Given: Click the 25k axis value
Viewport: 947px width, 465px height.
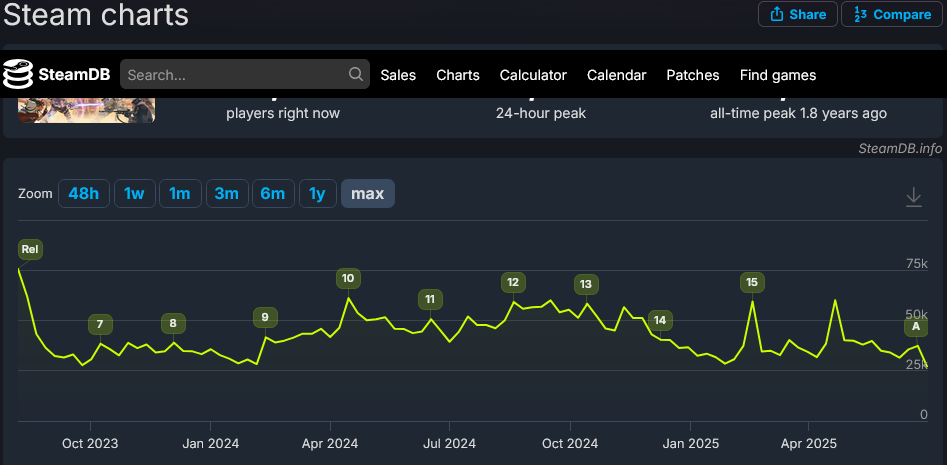Looking at the screenshot, I should (916, 364).
